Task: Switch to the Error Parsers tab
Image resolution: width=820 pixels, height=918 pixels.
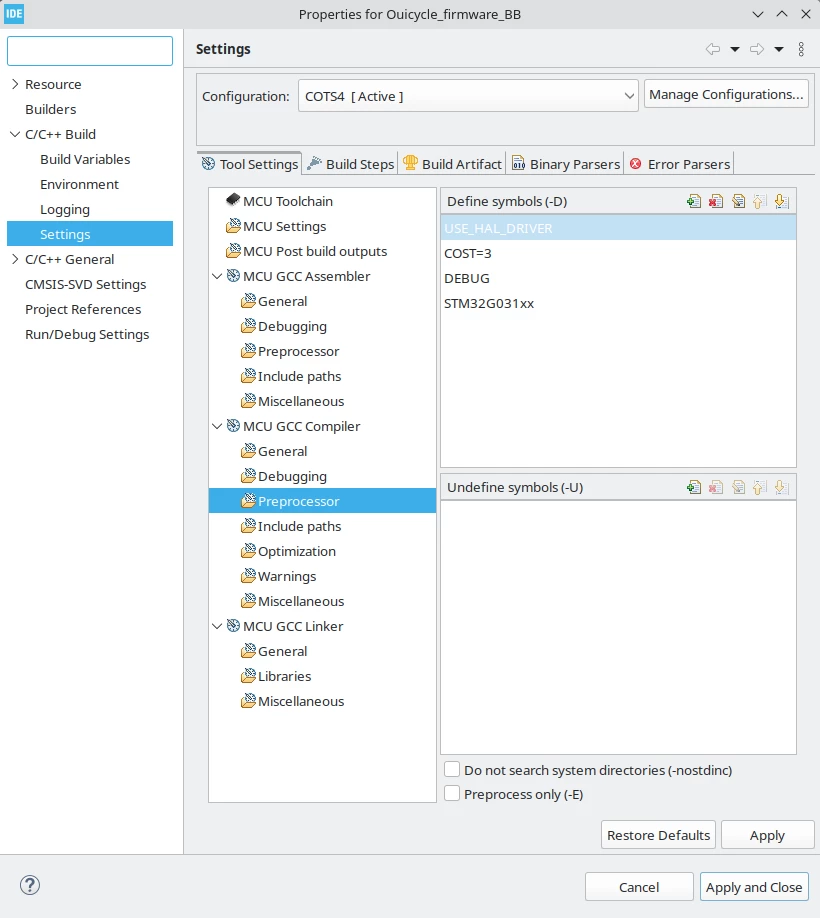Action: pos(680,164)
